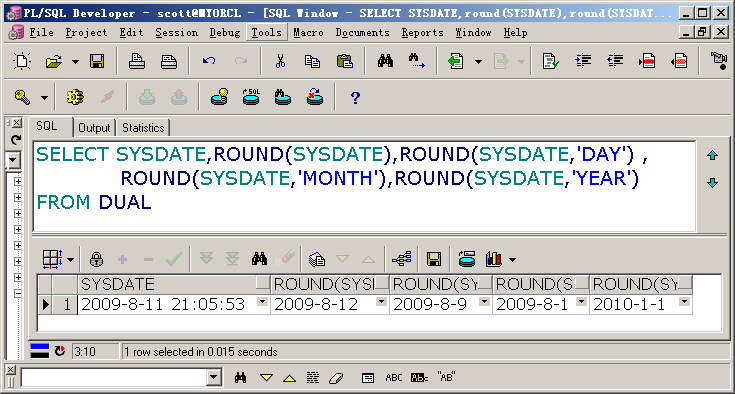This screenshot has height=394, width=735.
Task: Open dropdown arrow next to Open folder icon
Action: tap(75, 61)
